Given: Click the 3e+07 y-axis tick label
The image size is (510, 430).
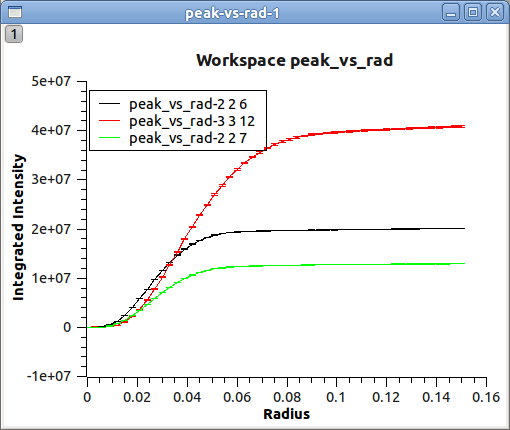Looking at the screenshot, I should 51,179.
